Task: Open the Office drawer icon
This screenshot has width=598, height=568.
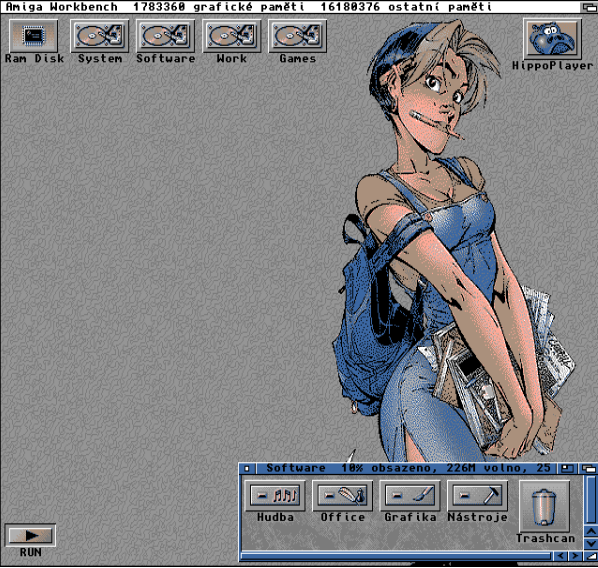Action: coord(342,496)
